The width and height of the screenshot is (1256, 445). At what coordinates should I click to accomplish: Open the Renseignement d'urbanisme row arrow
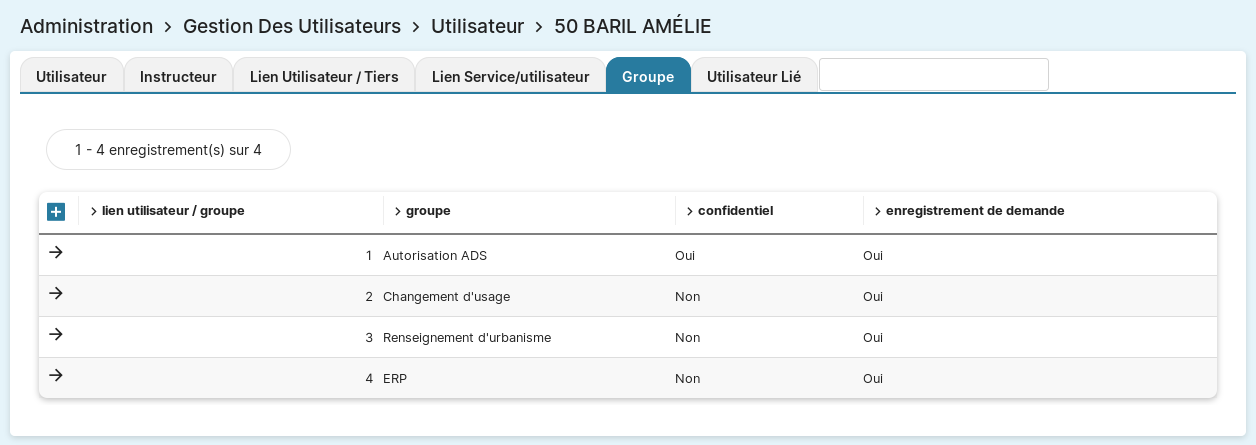56,334
